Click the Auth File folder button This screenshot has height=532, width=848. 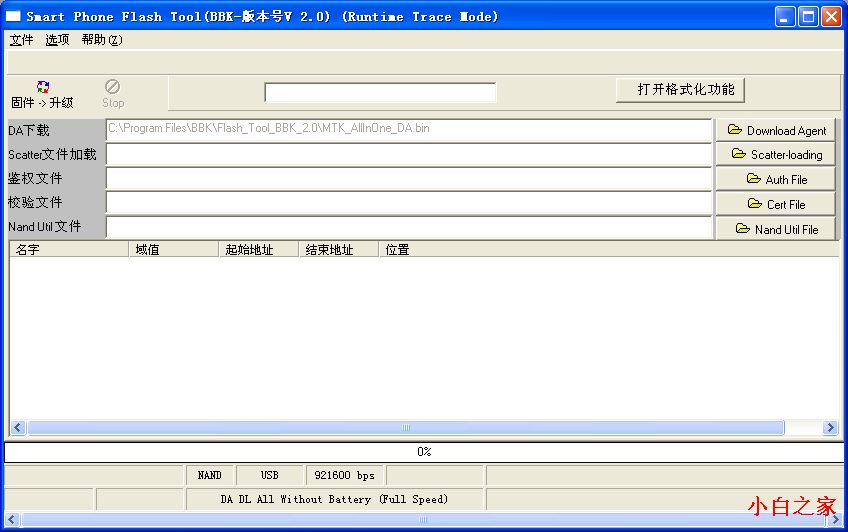[x=776, y=179]
